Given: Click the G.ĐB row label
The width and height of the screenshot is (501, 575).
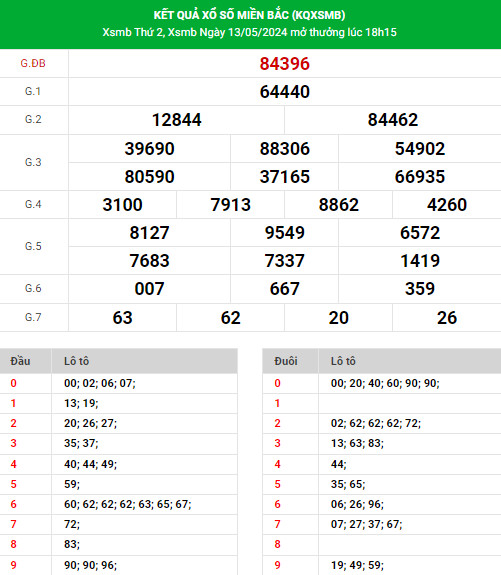Looking at the screenshot, I should [x=33, y=63].
